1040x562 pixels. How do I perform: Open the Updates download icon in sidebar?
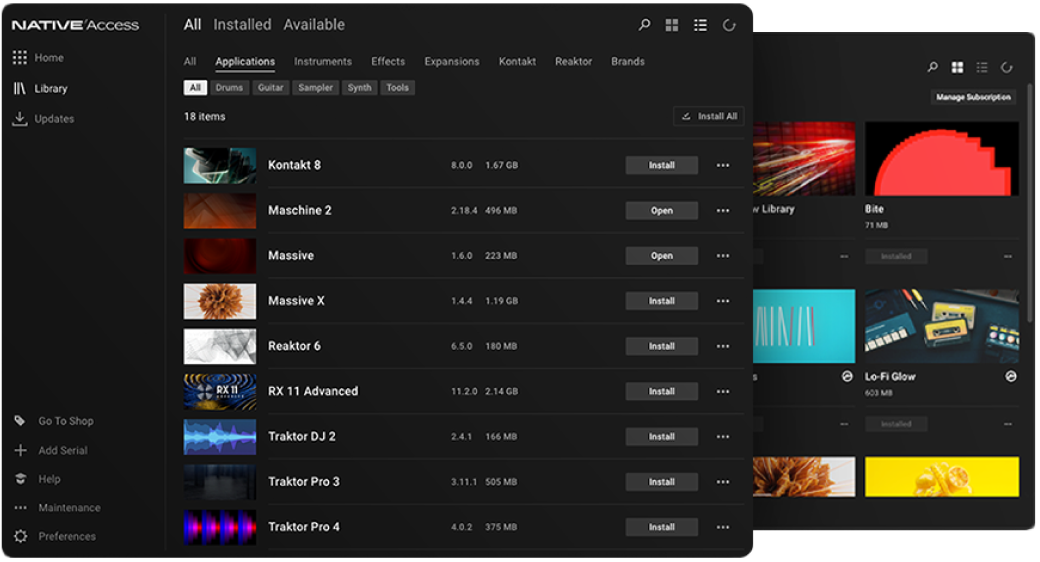click(20, 119)
